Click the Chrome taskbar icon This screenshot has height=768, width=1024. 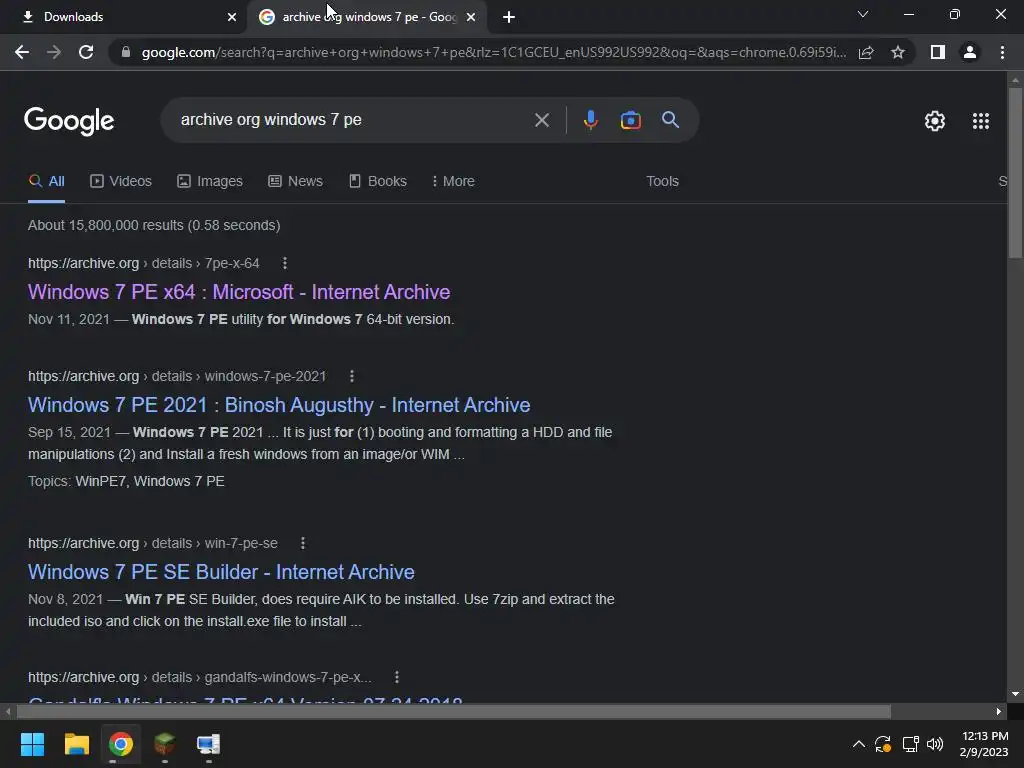[121, 744]
